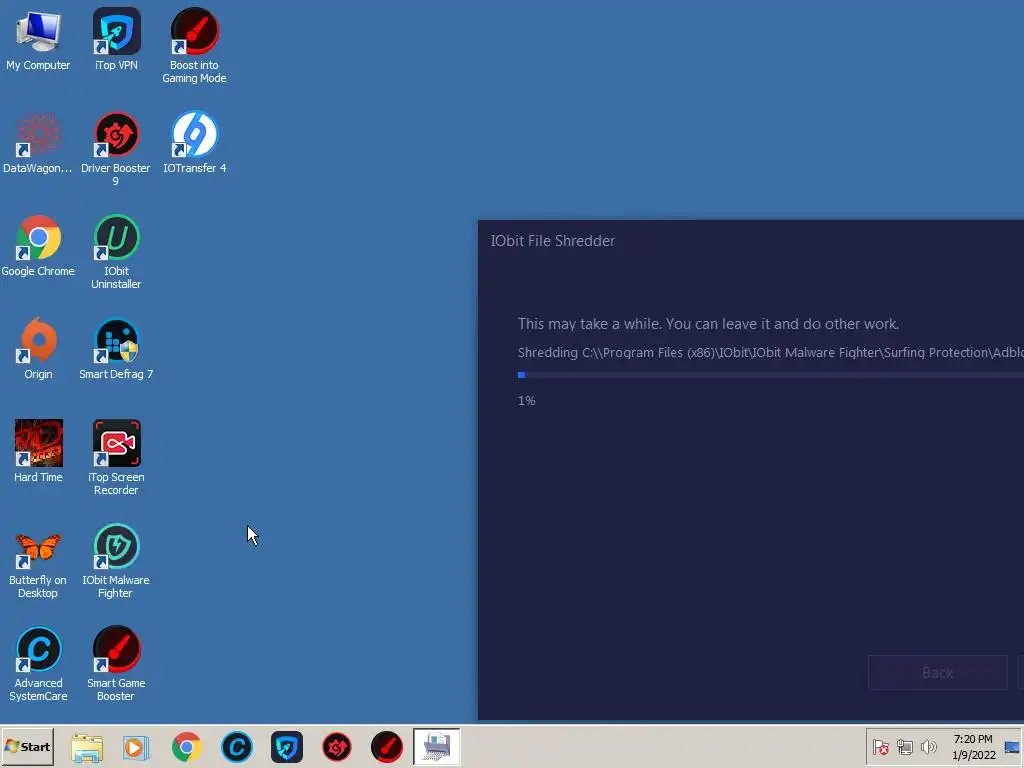This screenshot has height=768, width=1024.
Task: Launch iTop VPN from desktop
Action: tap(116, 40)
